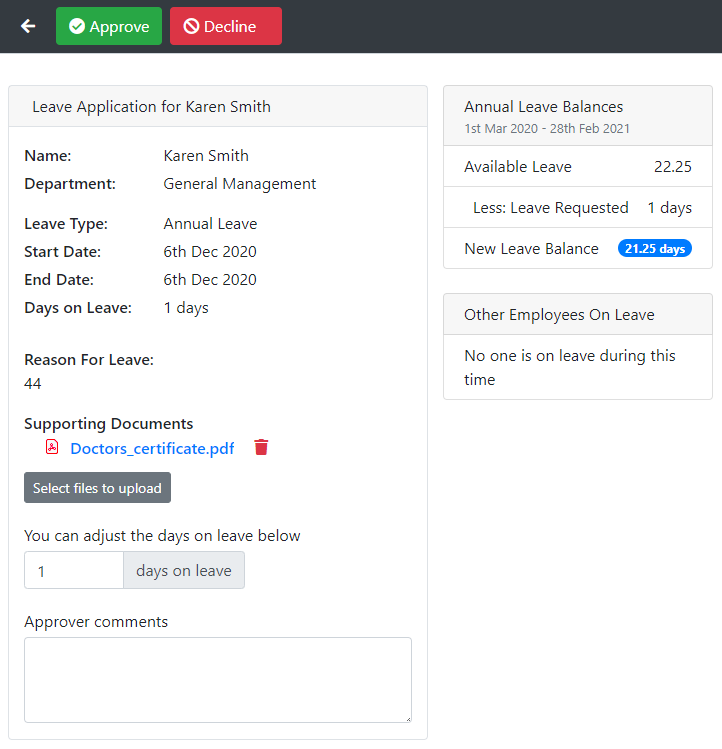
Task: Click the Available Leave 22.25 value
Action: (672, 167)
